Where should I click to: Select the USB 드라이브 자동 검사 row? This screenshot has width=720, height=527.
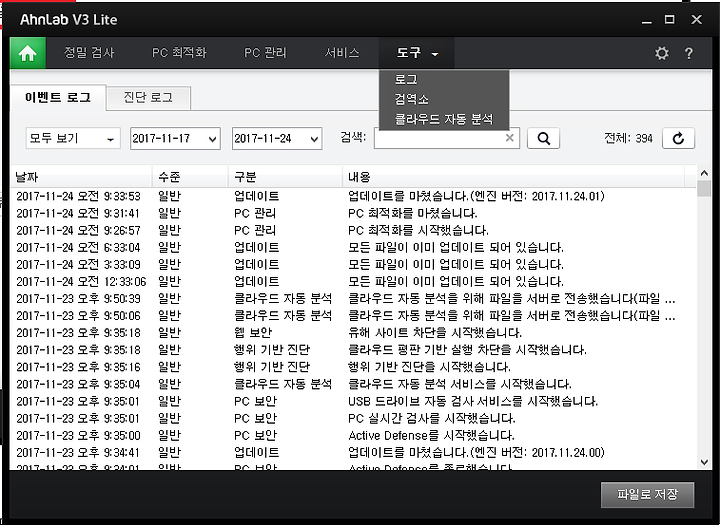click(x=353, y=401)
